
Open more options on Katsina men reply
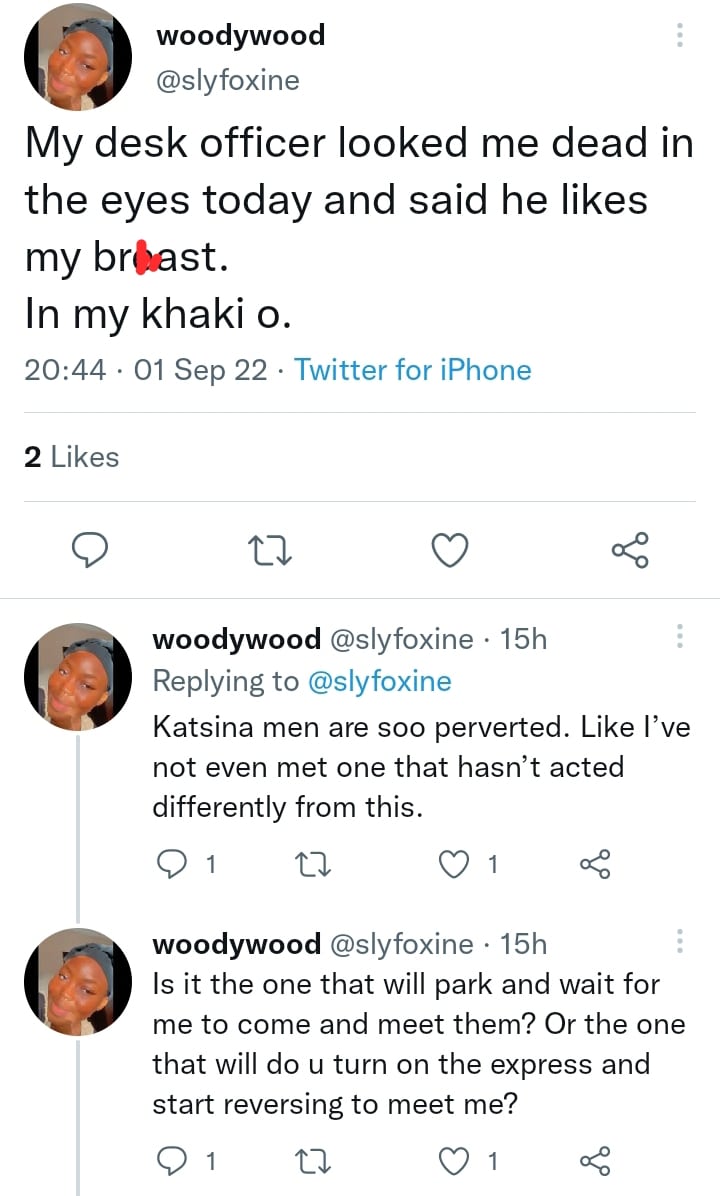coord(680,637)
